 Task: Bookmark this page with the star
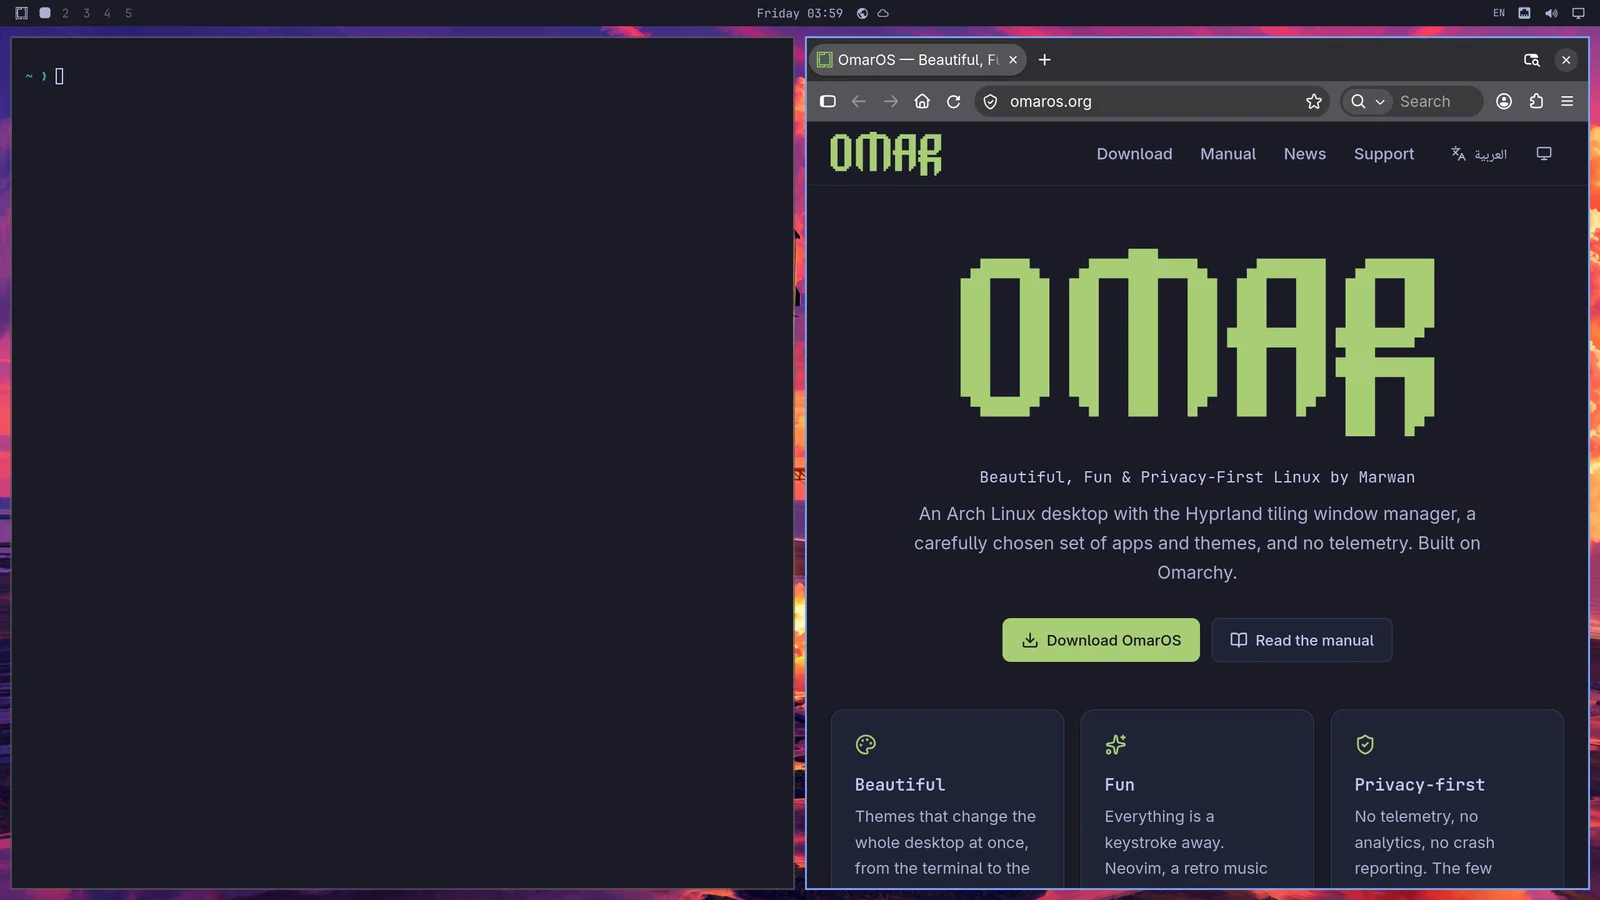click(x=1314, y=101)
